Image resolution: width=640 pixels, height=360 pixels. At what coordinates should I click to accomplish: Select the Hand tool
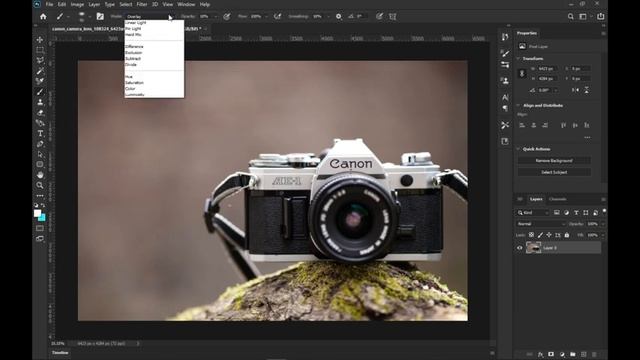40,175
